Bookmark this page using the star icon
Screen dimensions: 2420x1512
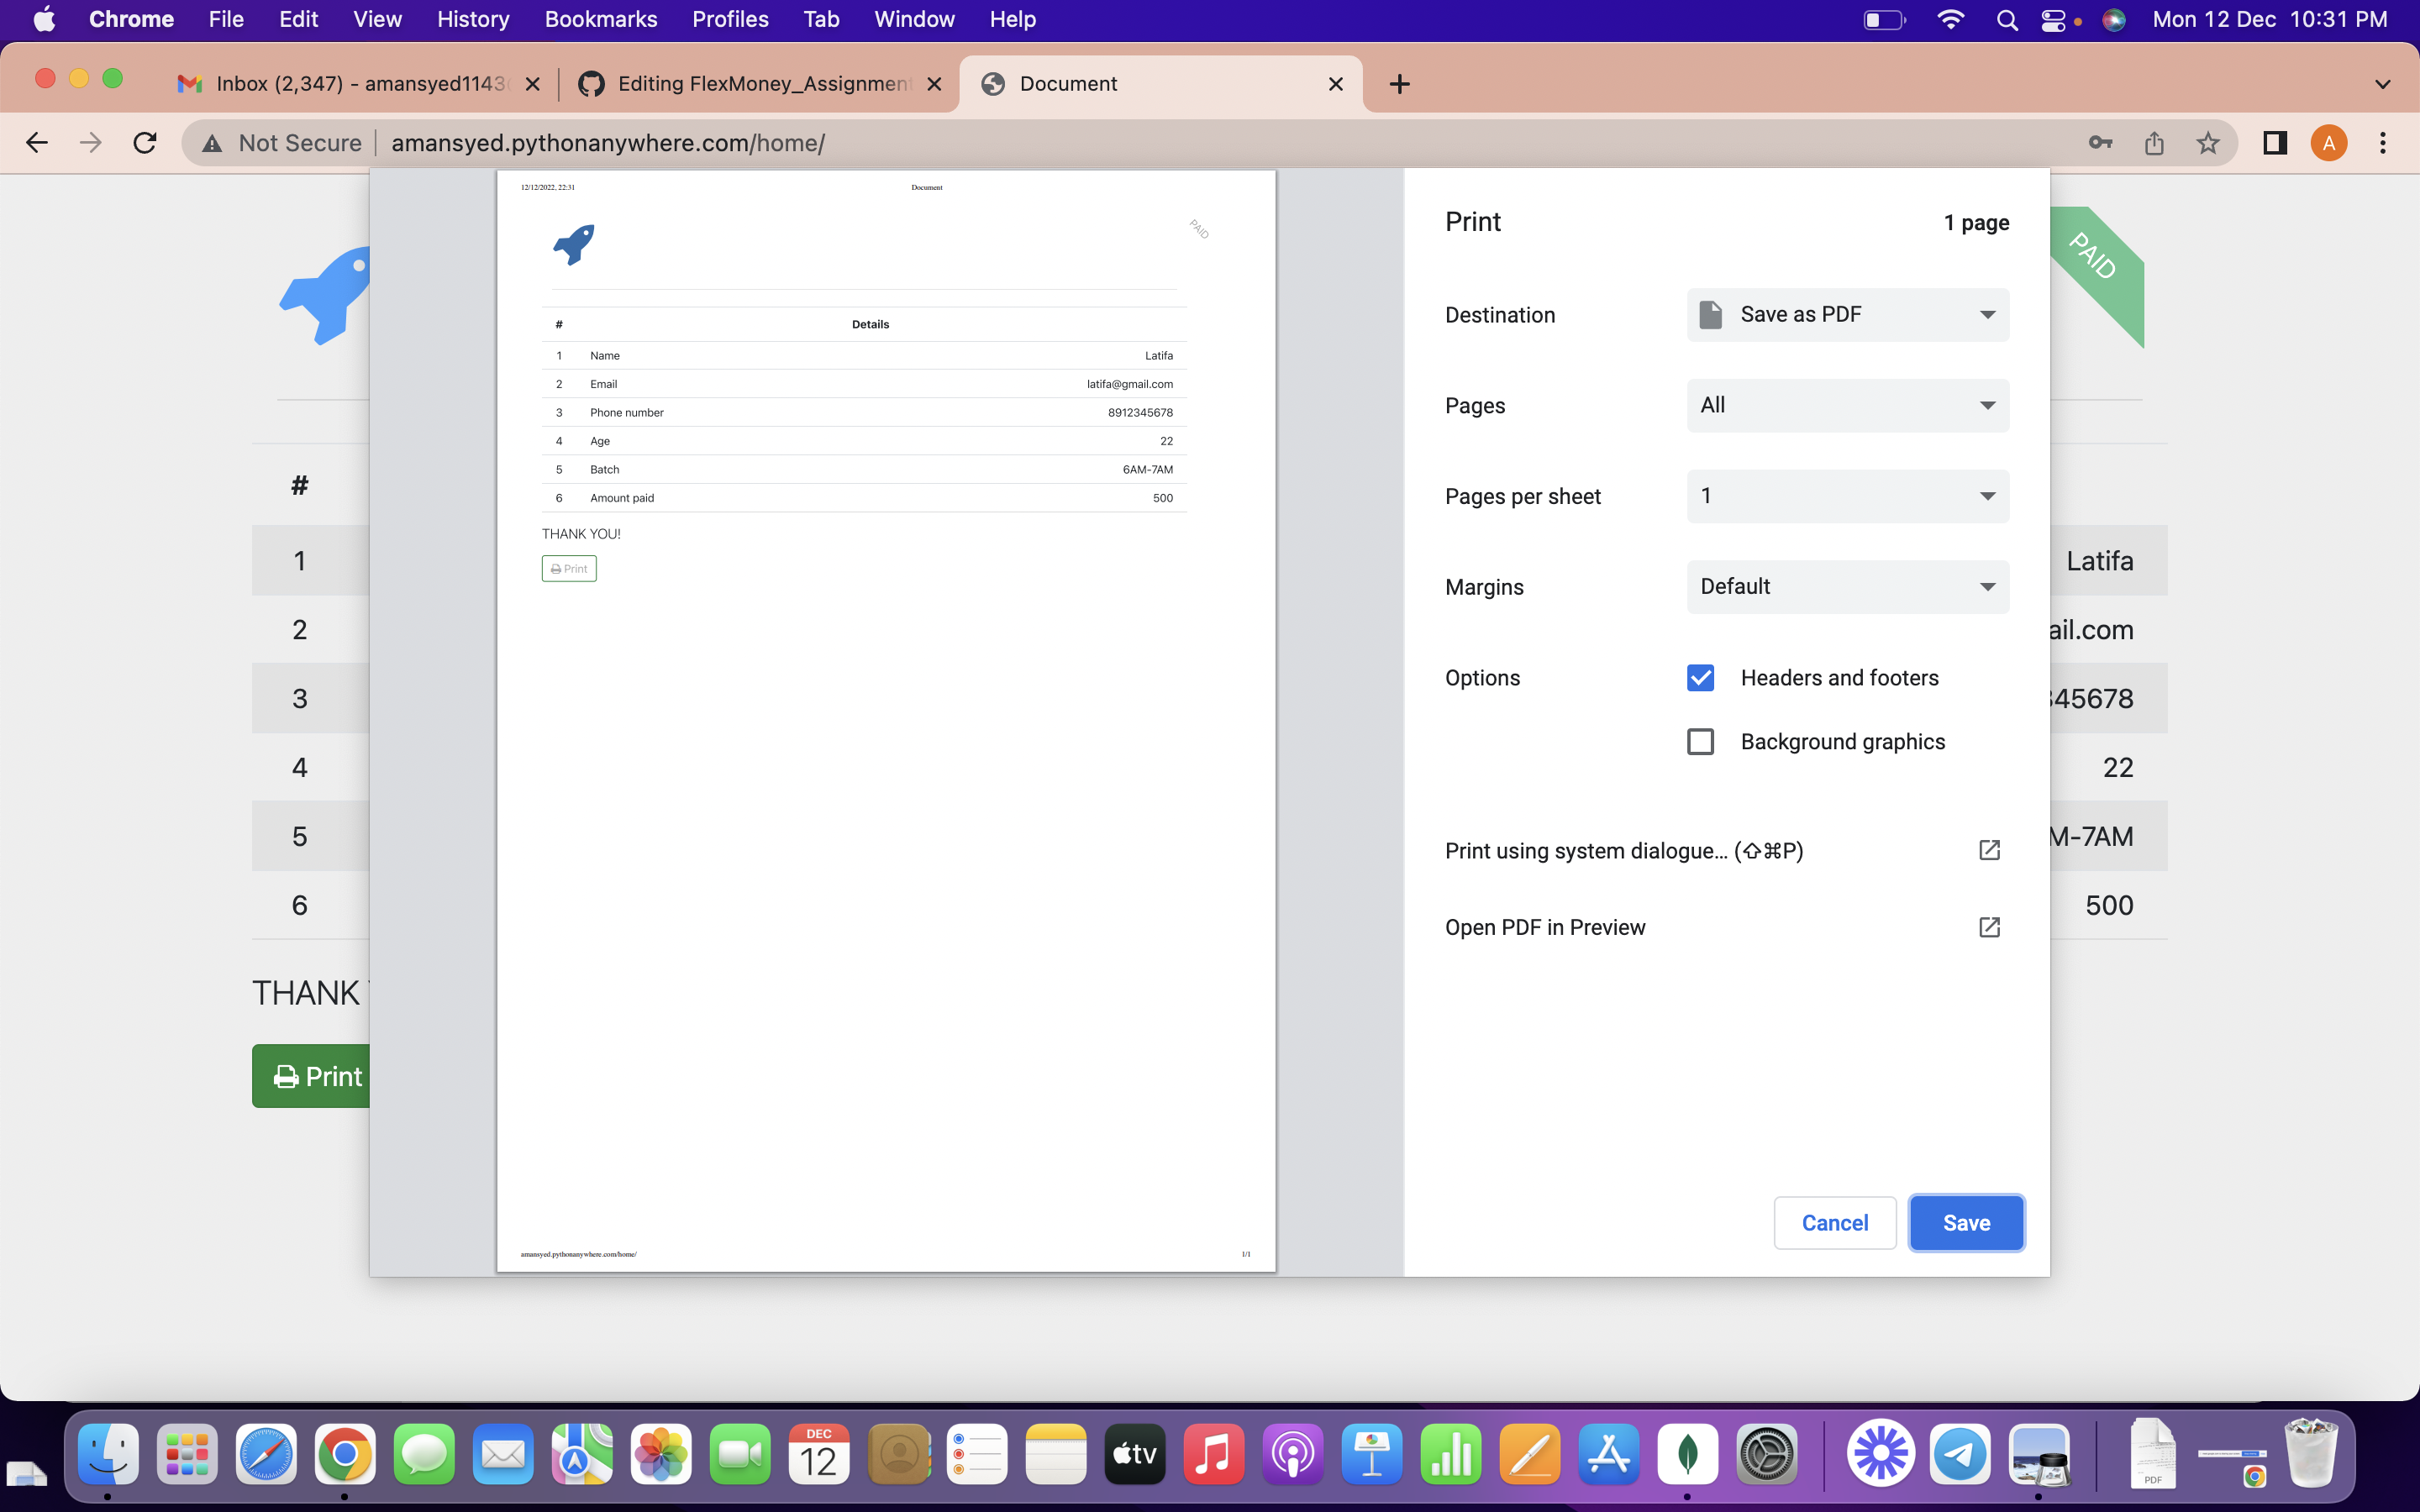point(2209,143)
